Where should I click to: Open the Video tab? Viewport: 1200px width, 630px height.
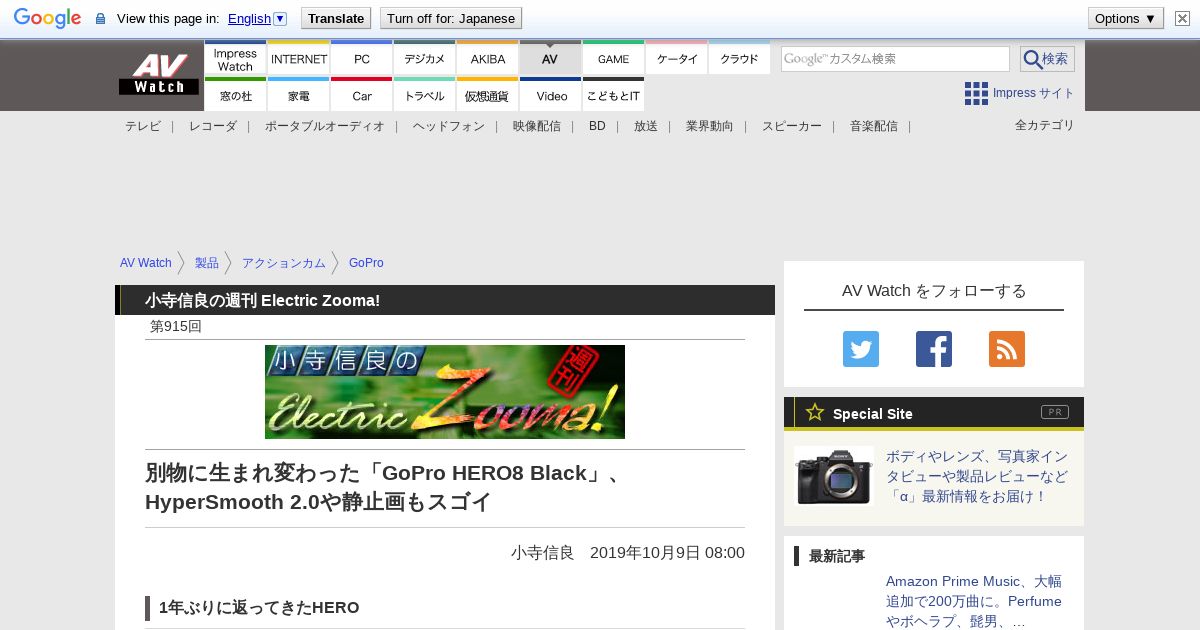[x=550, y=95]
